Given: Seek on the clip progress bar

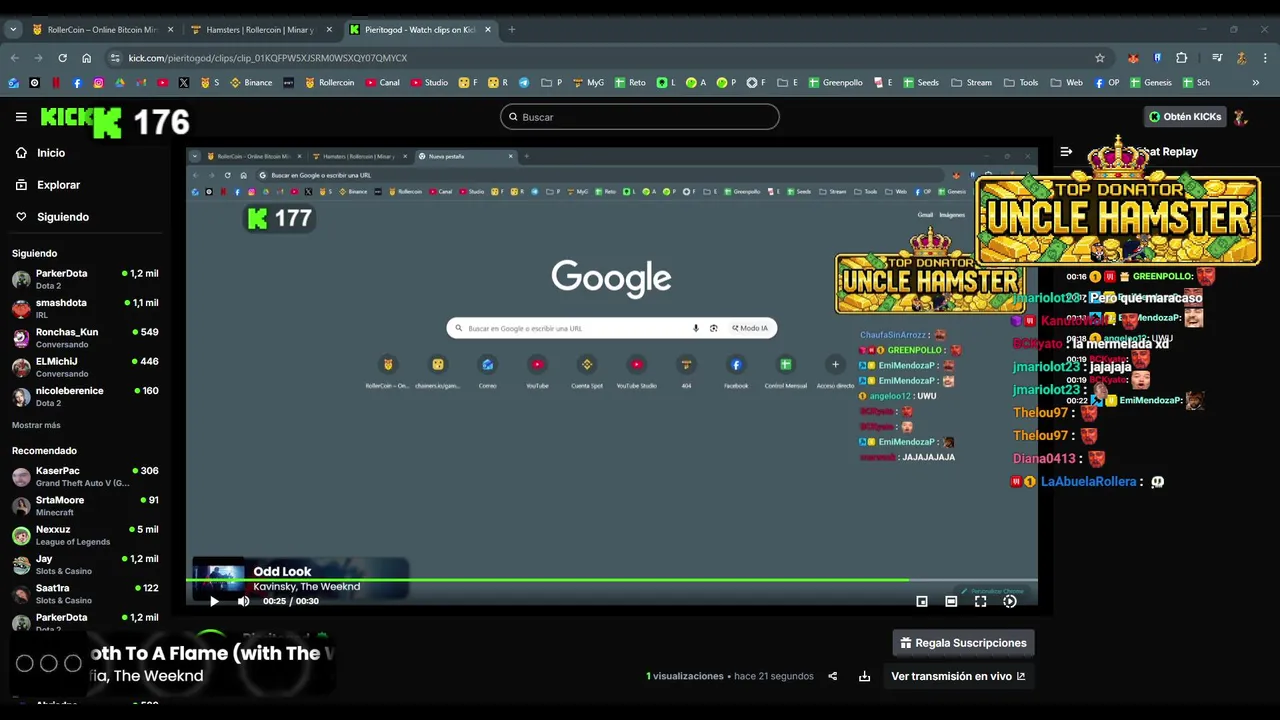Looking at the screenshot, I should coord(612,580).
